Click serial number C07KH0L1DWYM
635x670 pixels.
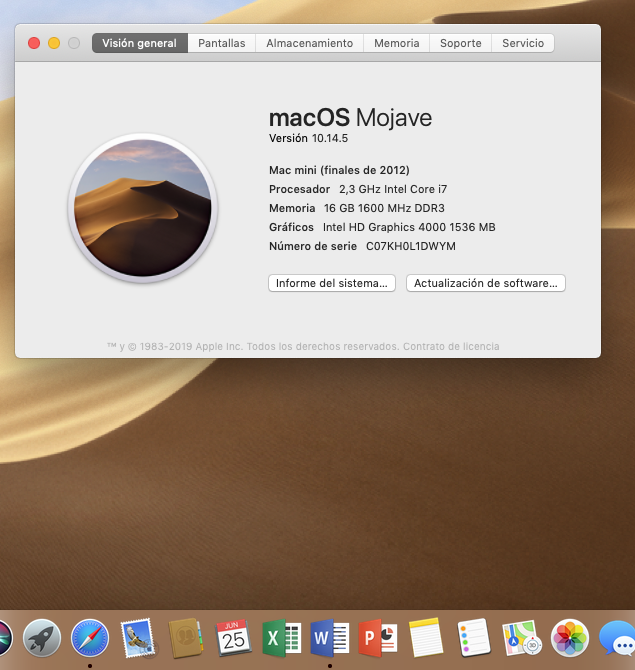[411, 247]
